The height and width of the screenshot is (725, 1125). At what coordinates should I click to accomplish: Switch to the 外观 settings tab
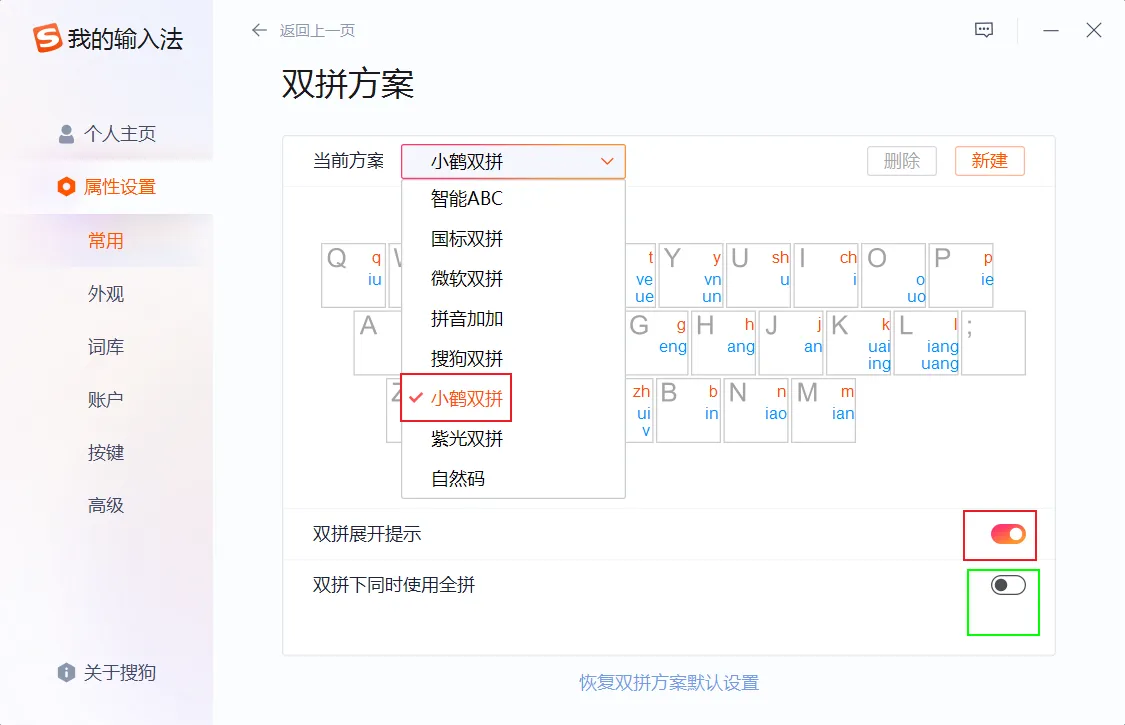click(106, 294)
